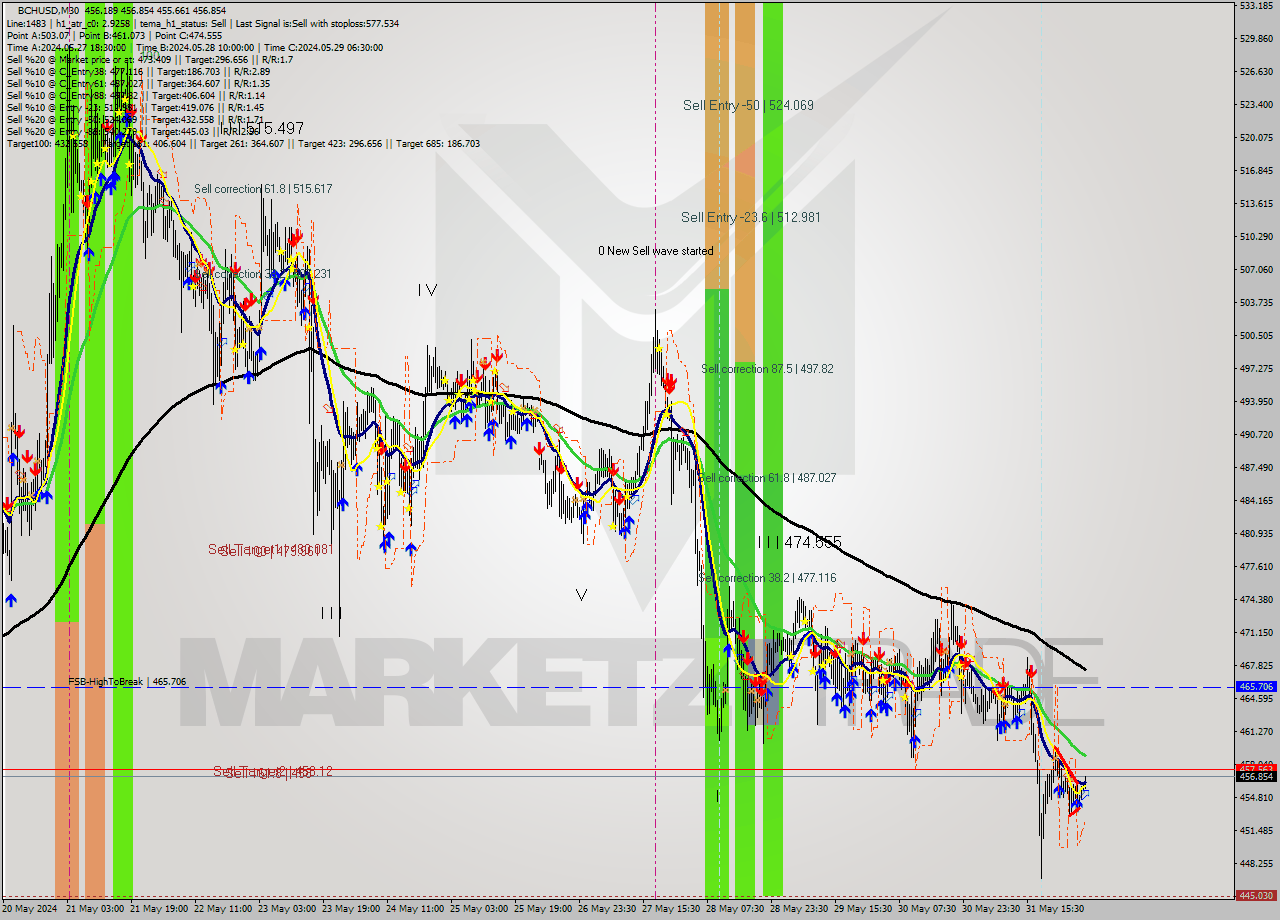Screen dimensions: 1280x920
Task: Select the 'I I I 474.555' wave label
Action: tap(799, 542)
